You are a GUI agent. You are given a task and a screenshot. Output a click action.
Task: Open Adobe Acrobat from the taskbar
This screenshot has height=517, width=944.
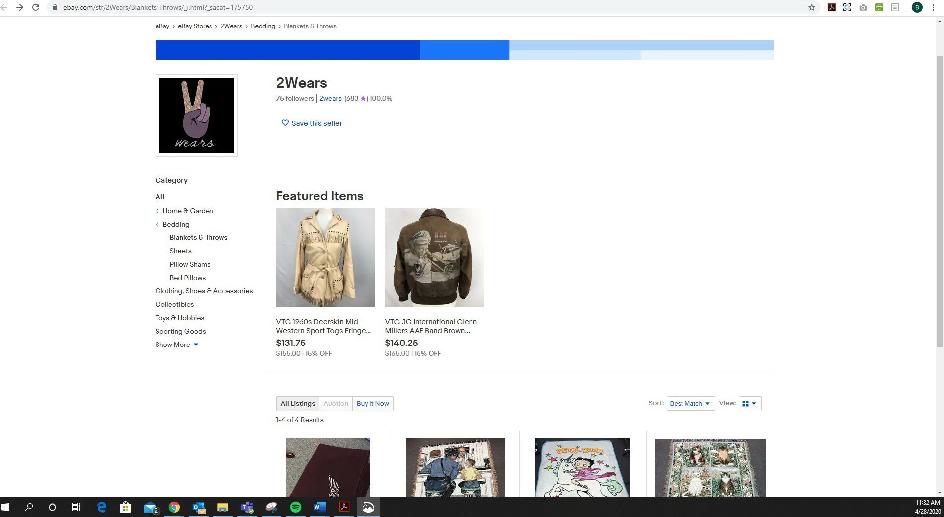click(344, 507)
